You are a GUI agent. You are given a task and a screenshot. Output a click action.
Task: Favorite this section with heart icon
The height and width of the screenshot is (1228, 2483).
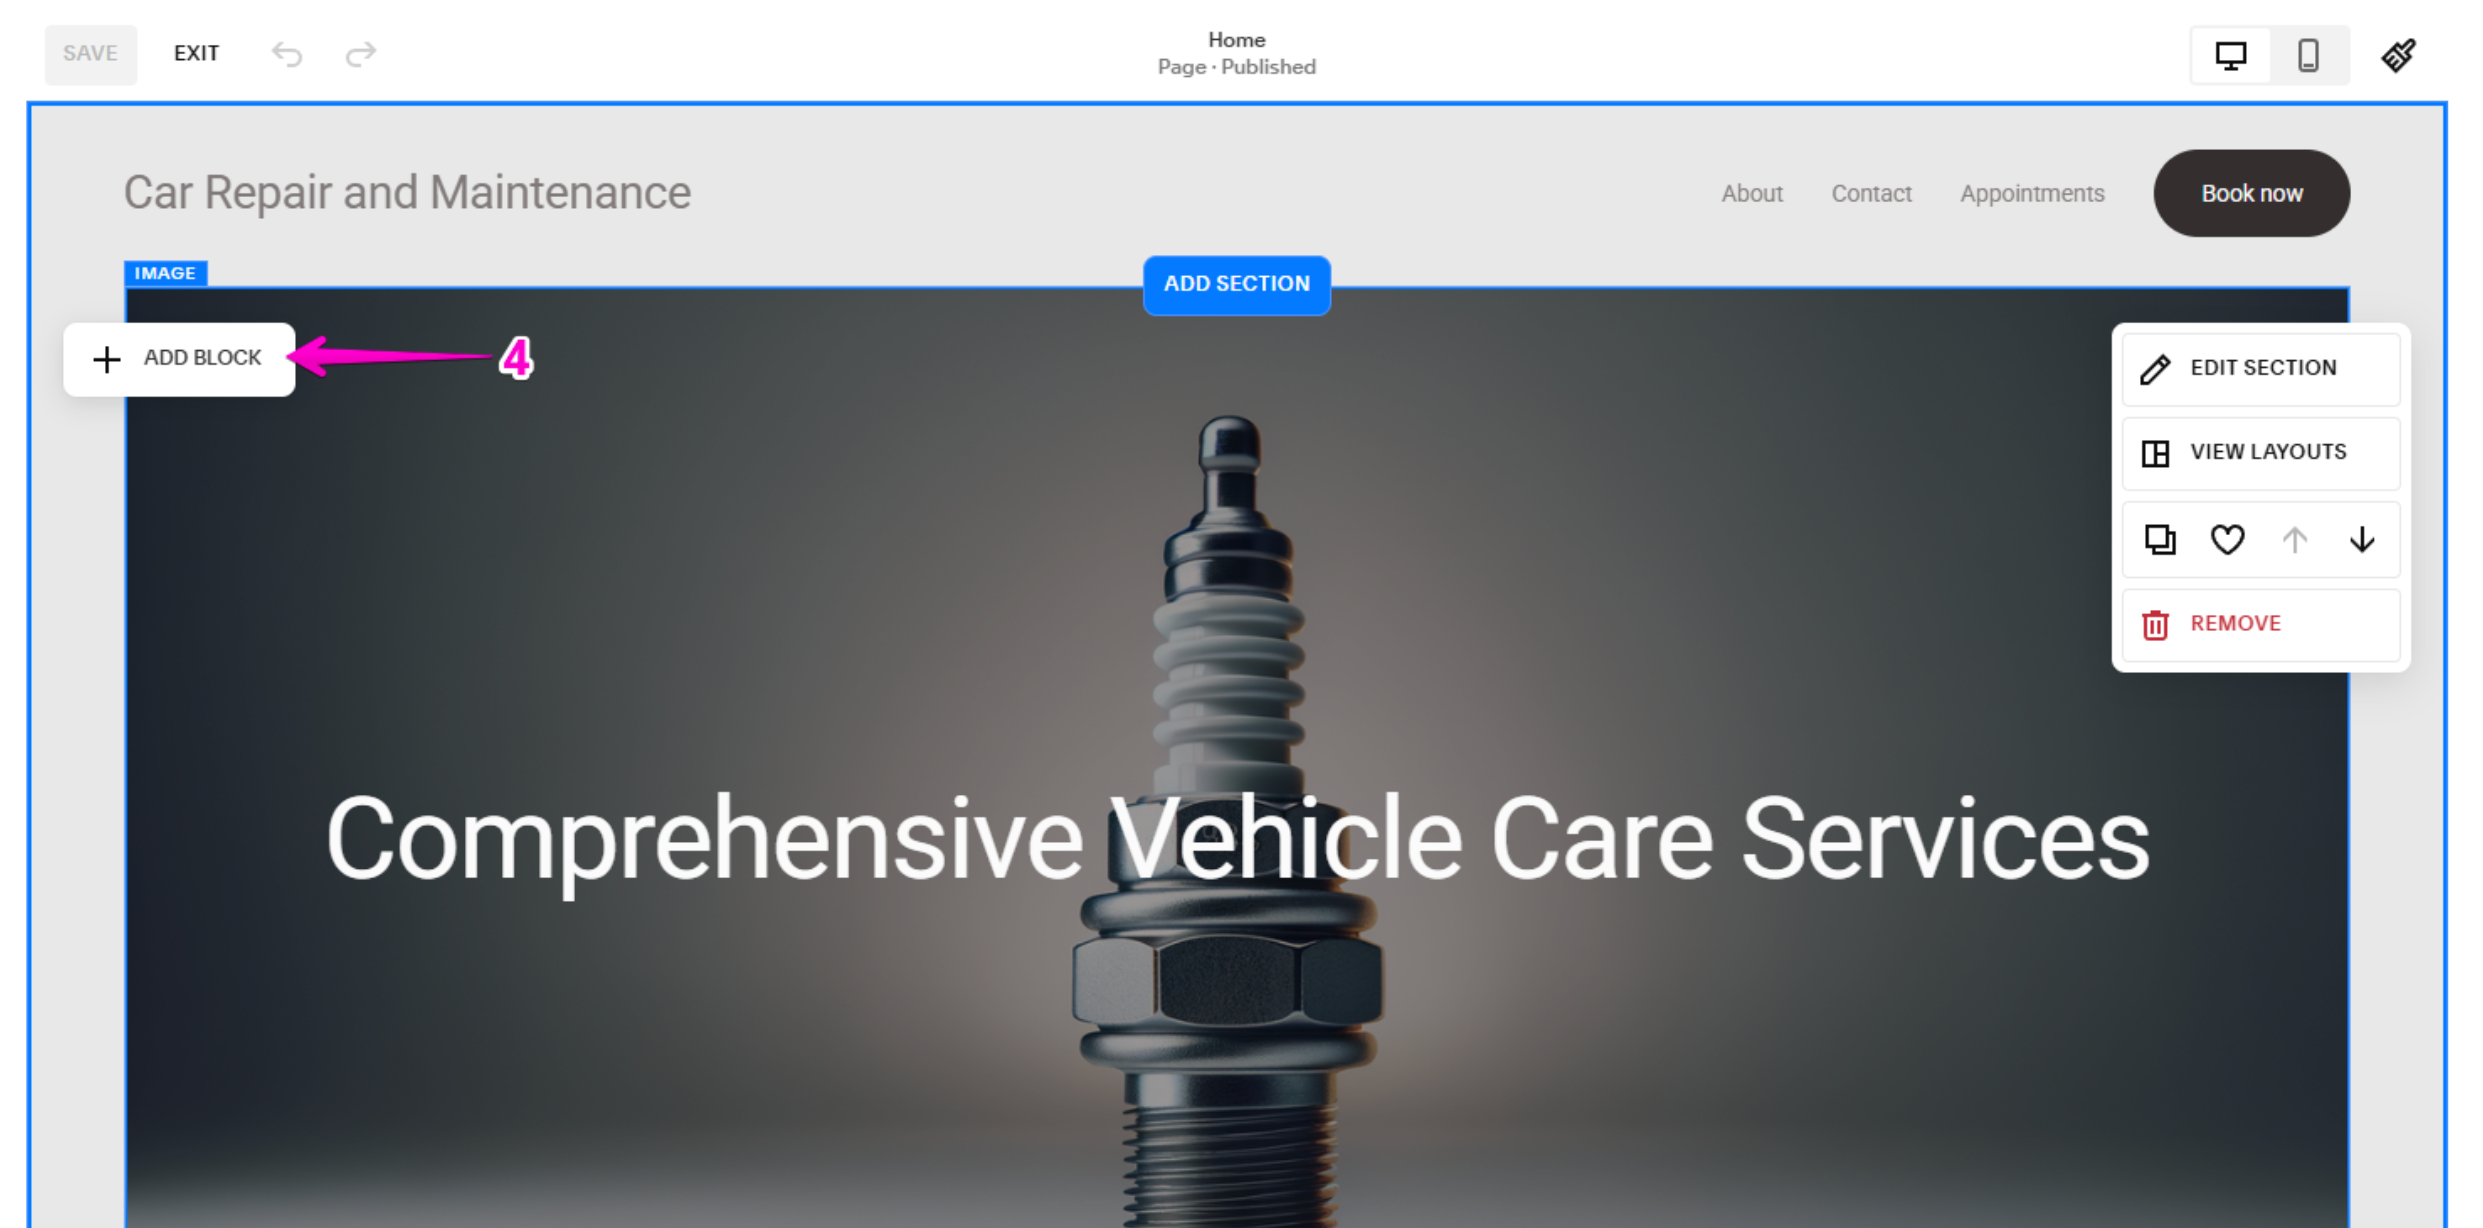coord(2227,540)
